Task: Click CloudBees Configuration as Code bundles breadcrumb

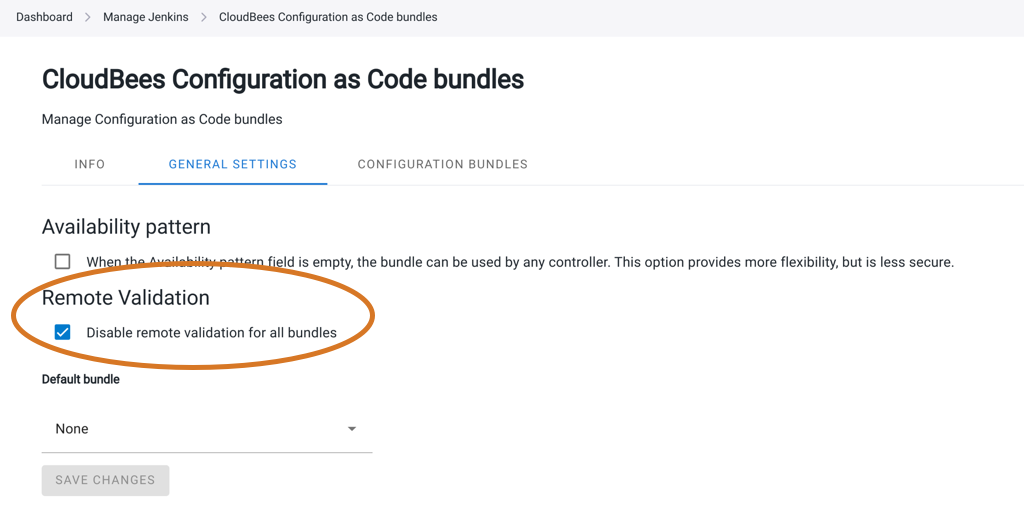Action: point(328,17)
